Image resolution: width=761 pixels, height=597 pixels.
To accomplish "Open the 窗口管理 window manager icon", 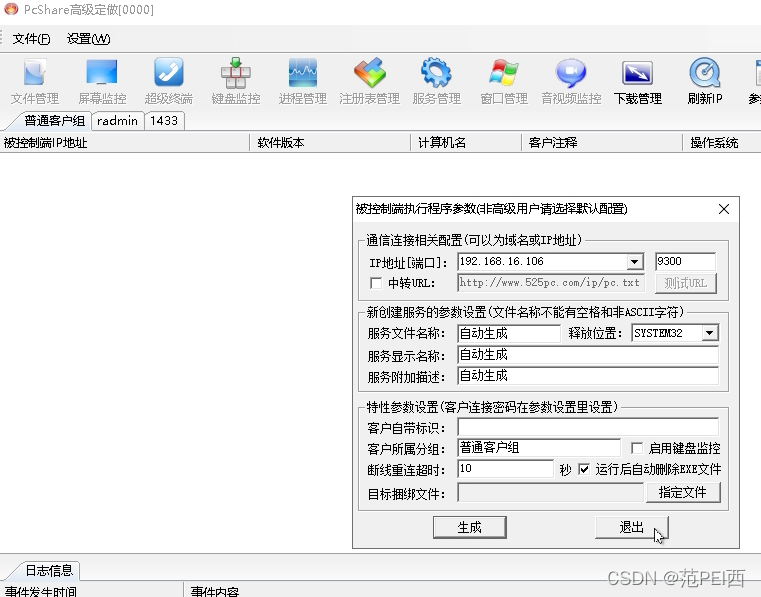I will [504, 81].
